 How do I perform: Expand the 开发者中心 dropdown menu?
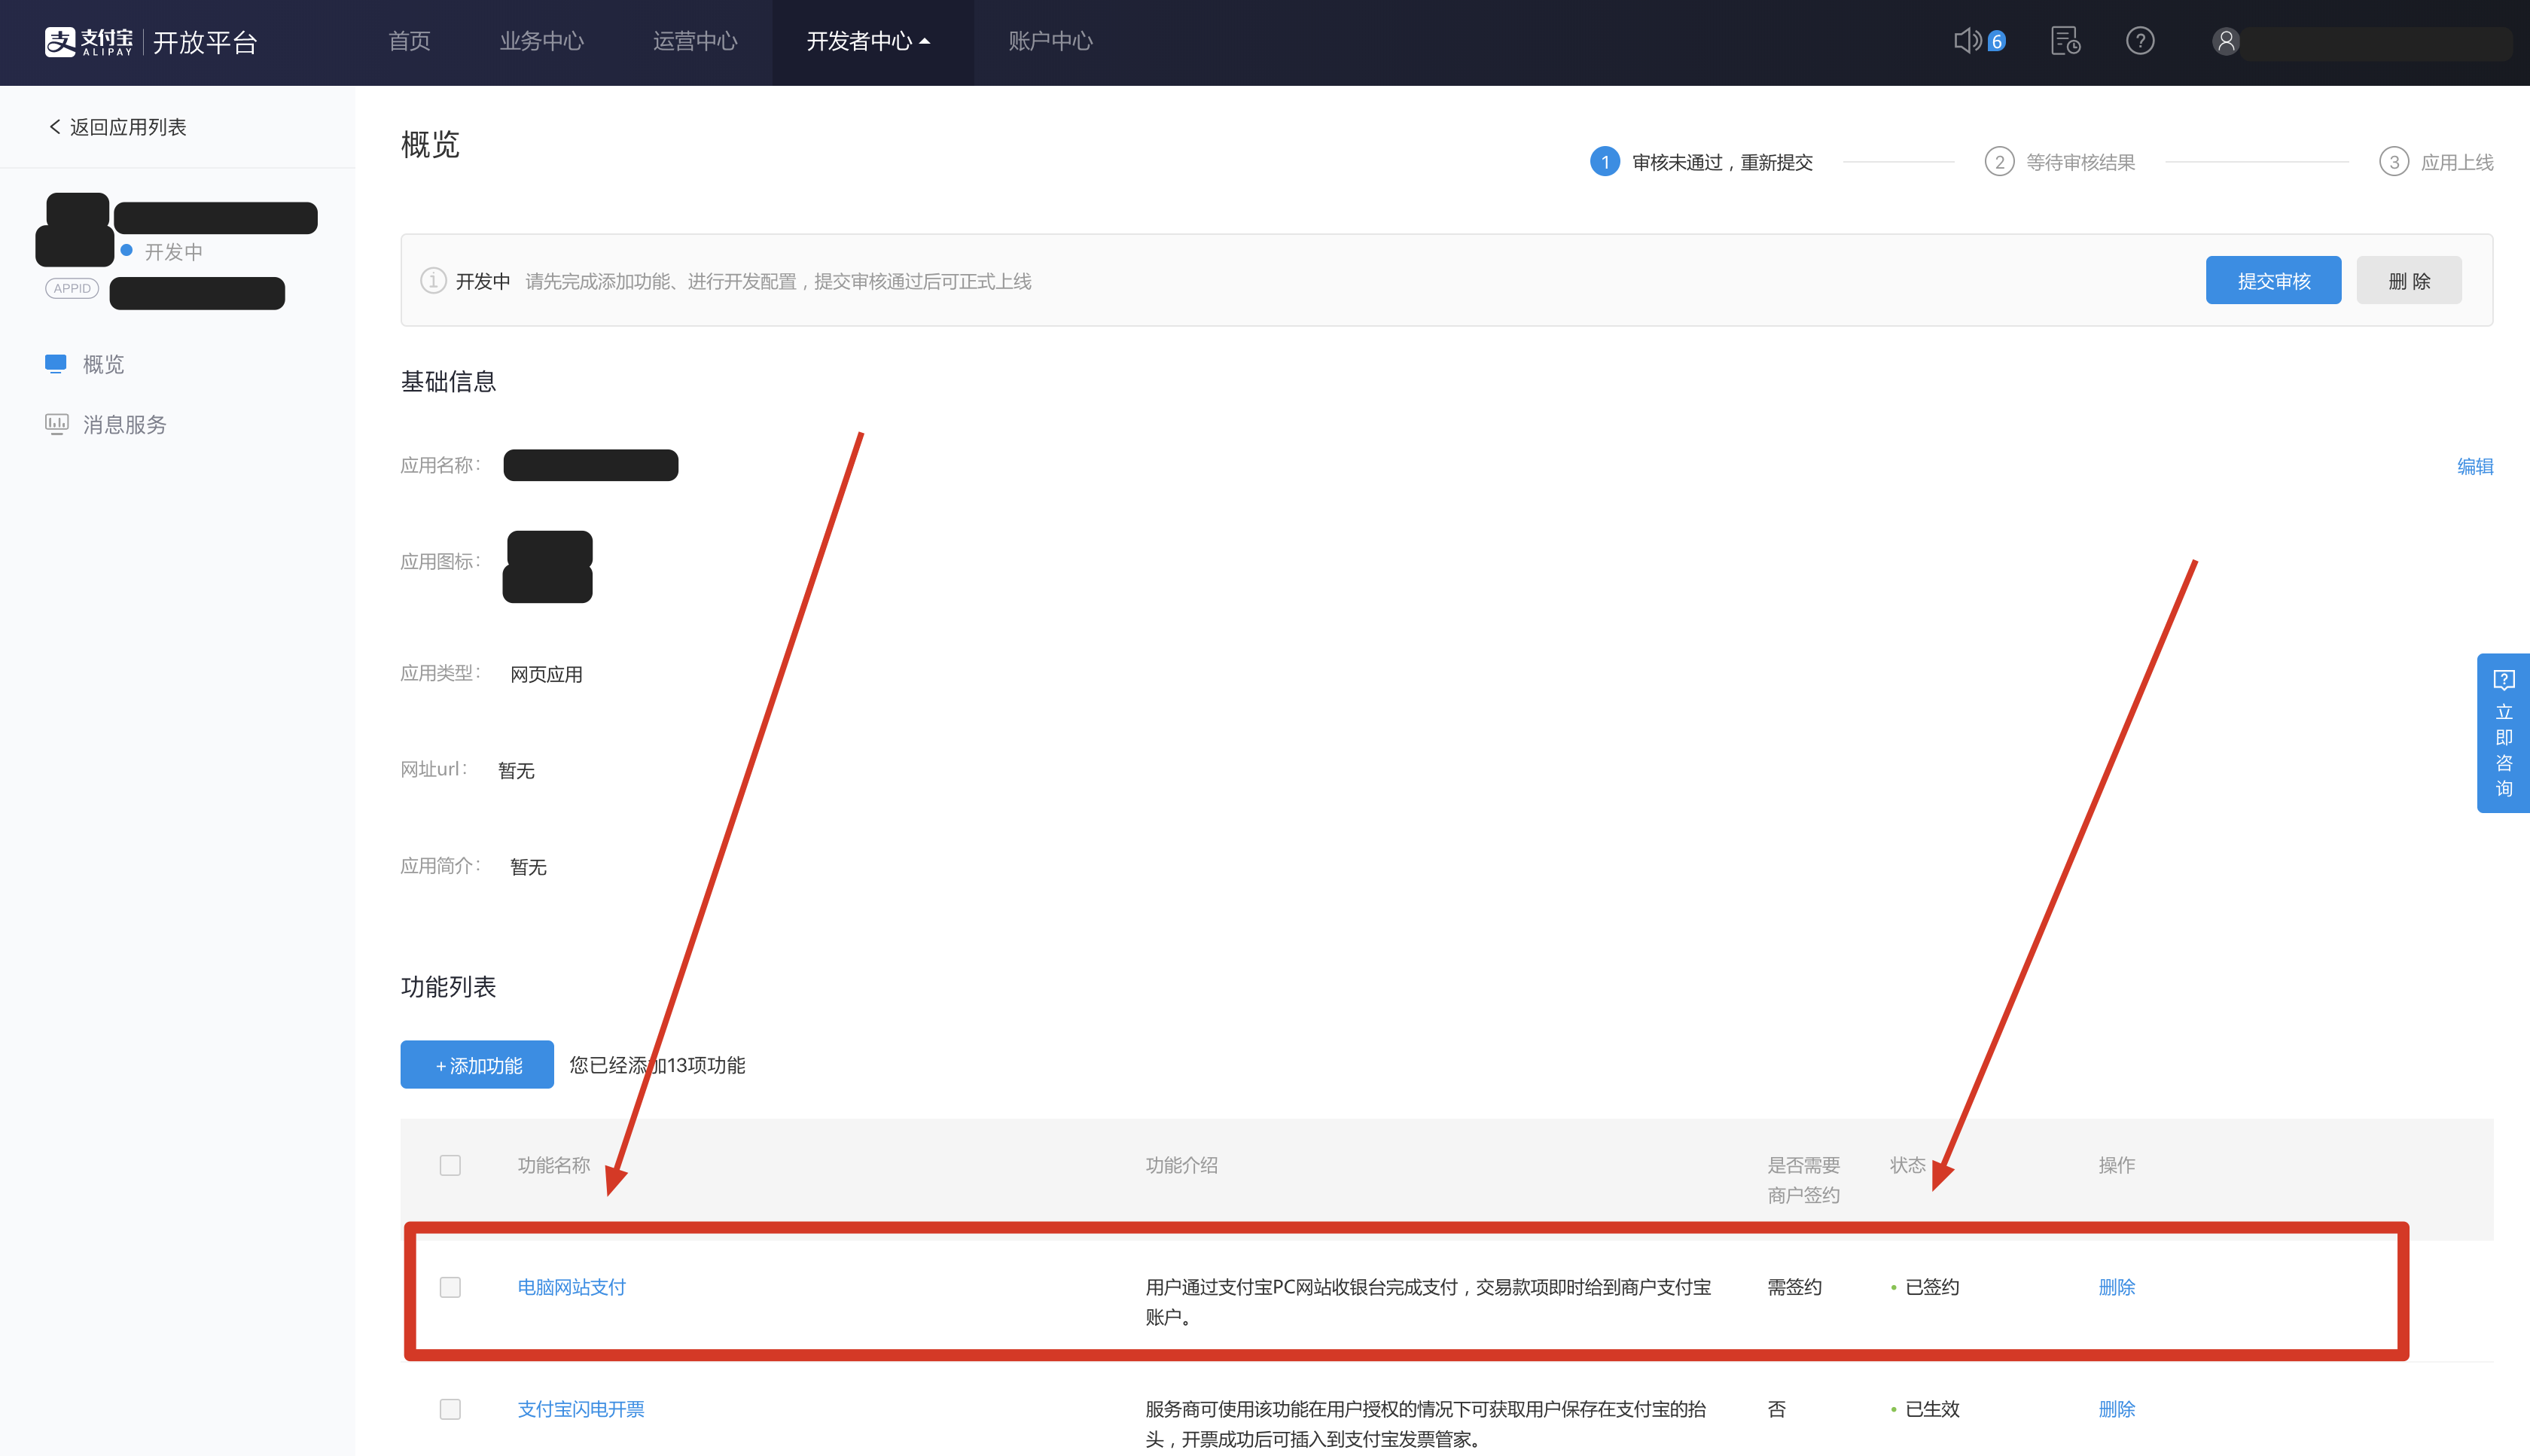pos(868,41)
